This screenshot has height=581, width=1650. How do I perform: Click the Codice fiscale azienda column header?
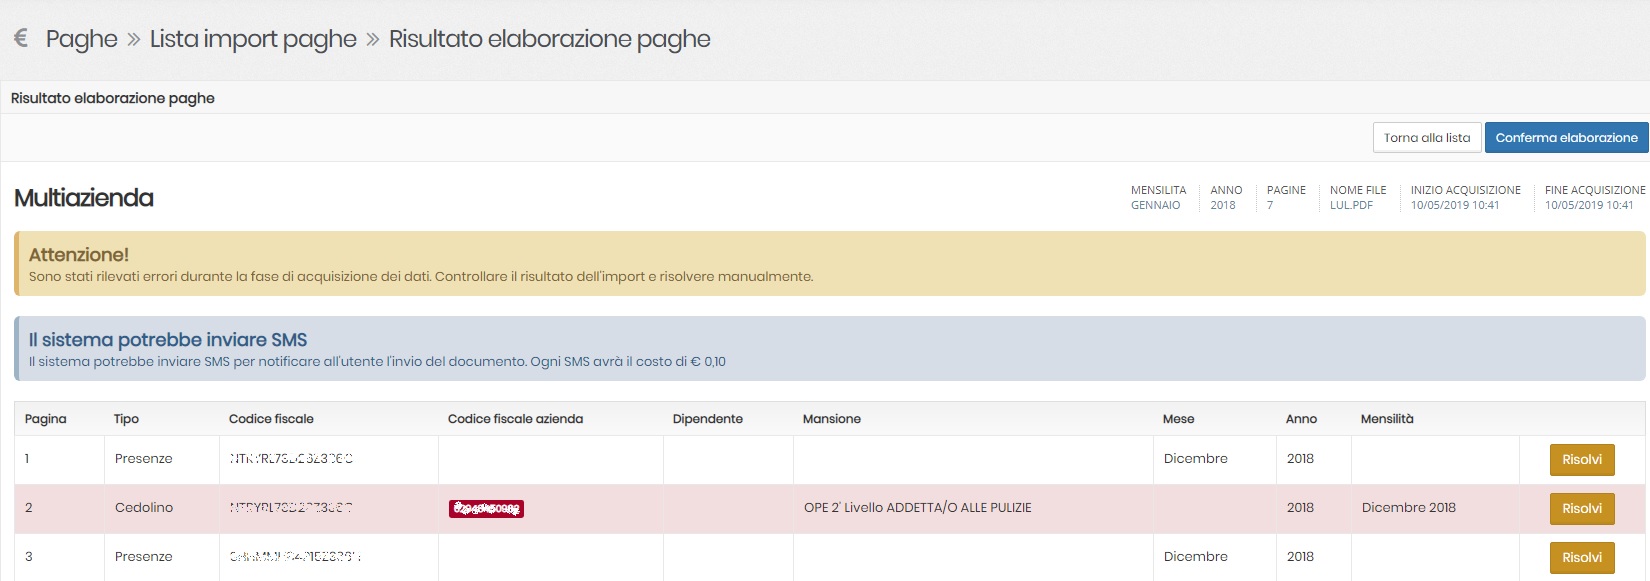coord(515,419)
